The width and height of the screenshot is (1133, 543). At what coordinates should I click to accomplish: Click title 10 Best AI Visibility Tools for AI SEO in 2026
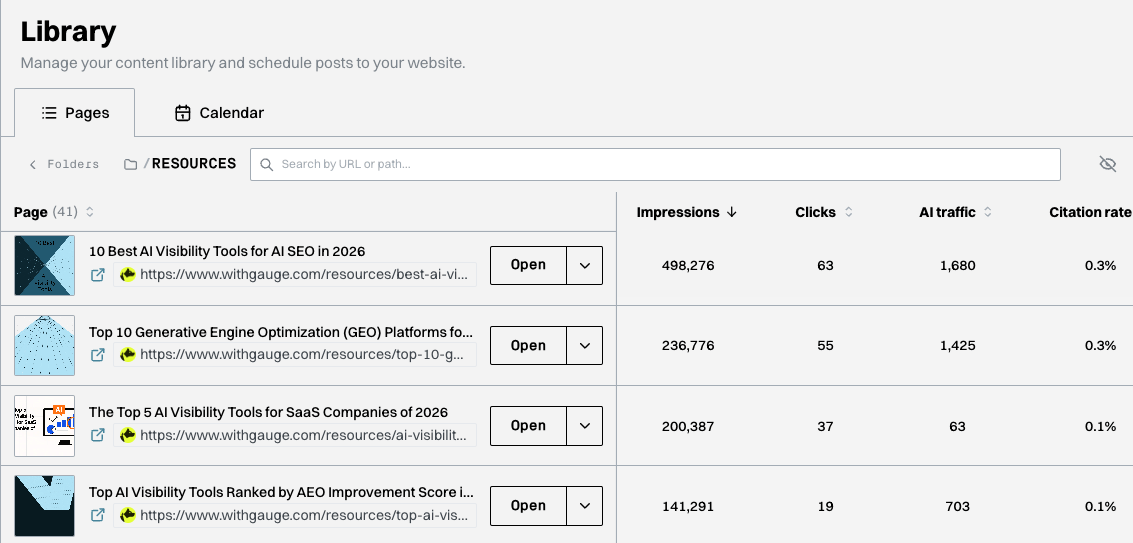(x=227, y=252)
